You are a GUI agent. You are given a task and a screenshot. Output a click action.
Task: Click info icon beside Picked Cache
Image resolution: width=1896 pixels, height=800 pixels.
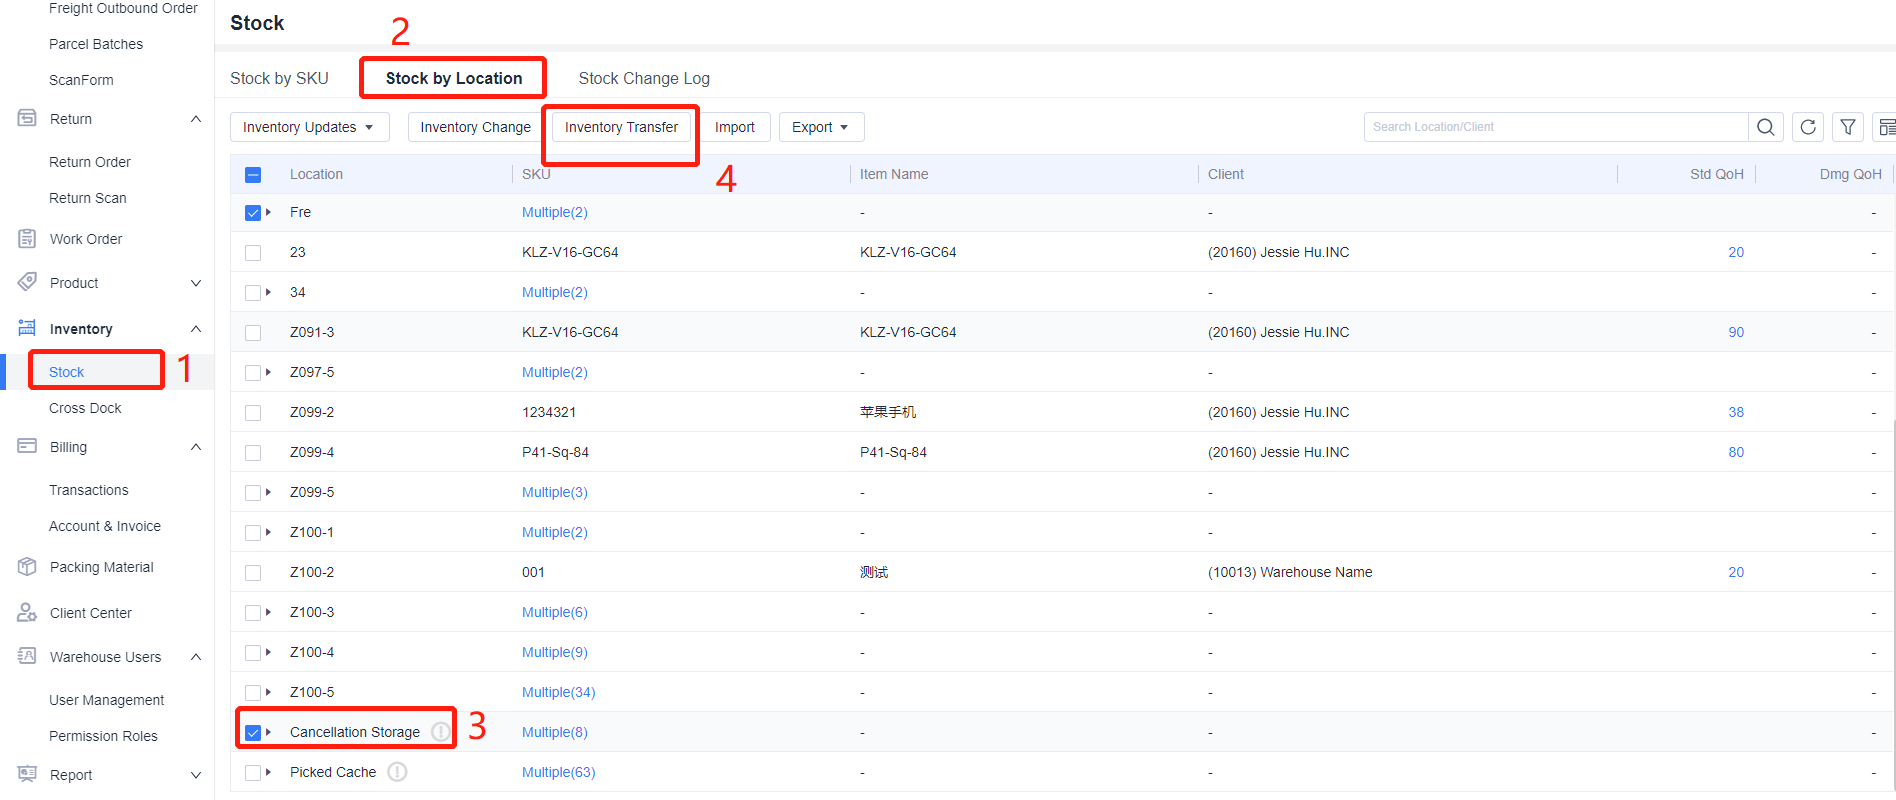pos(397,772)
